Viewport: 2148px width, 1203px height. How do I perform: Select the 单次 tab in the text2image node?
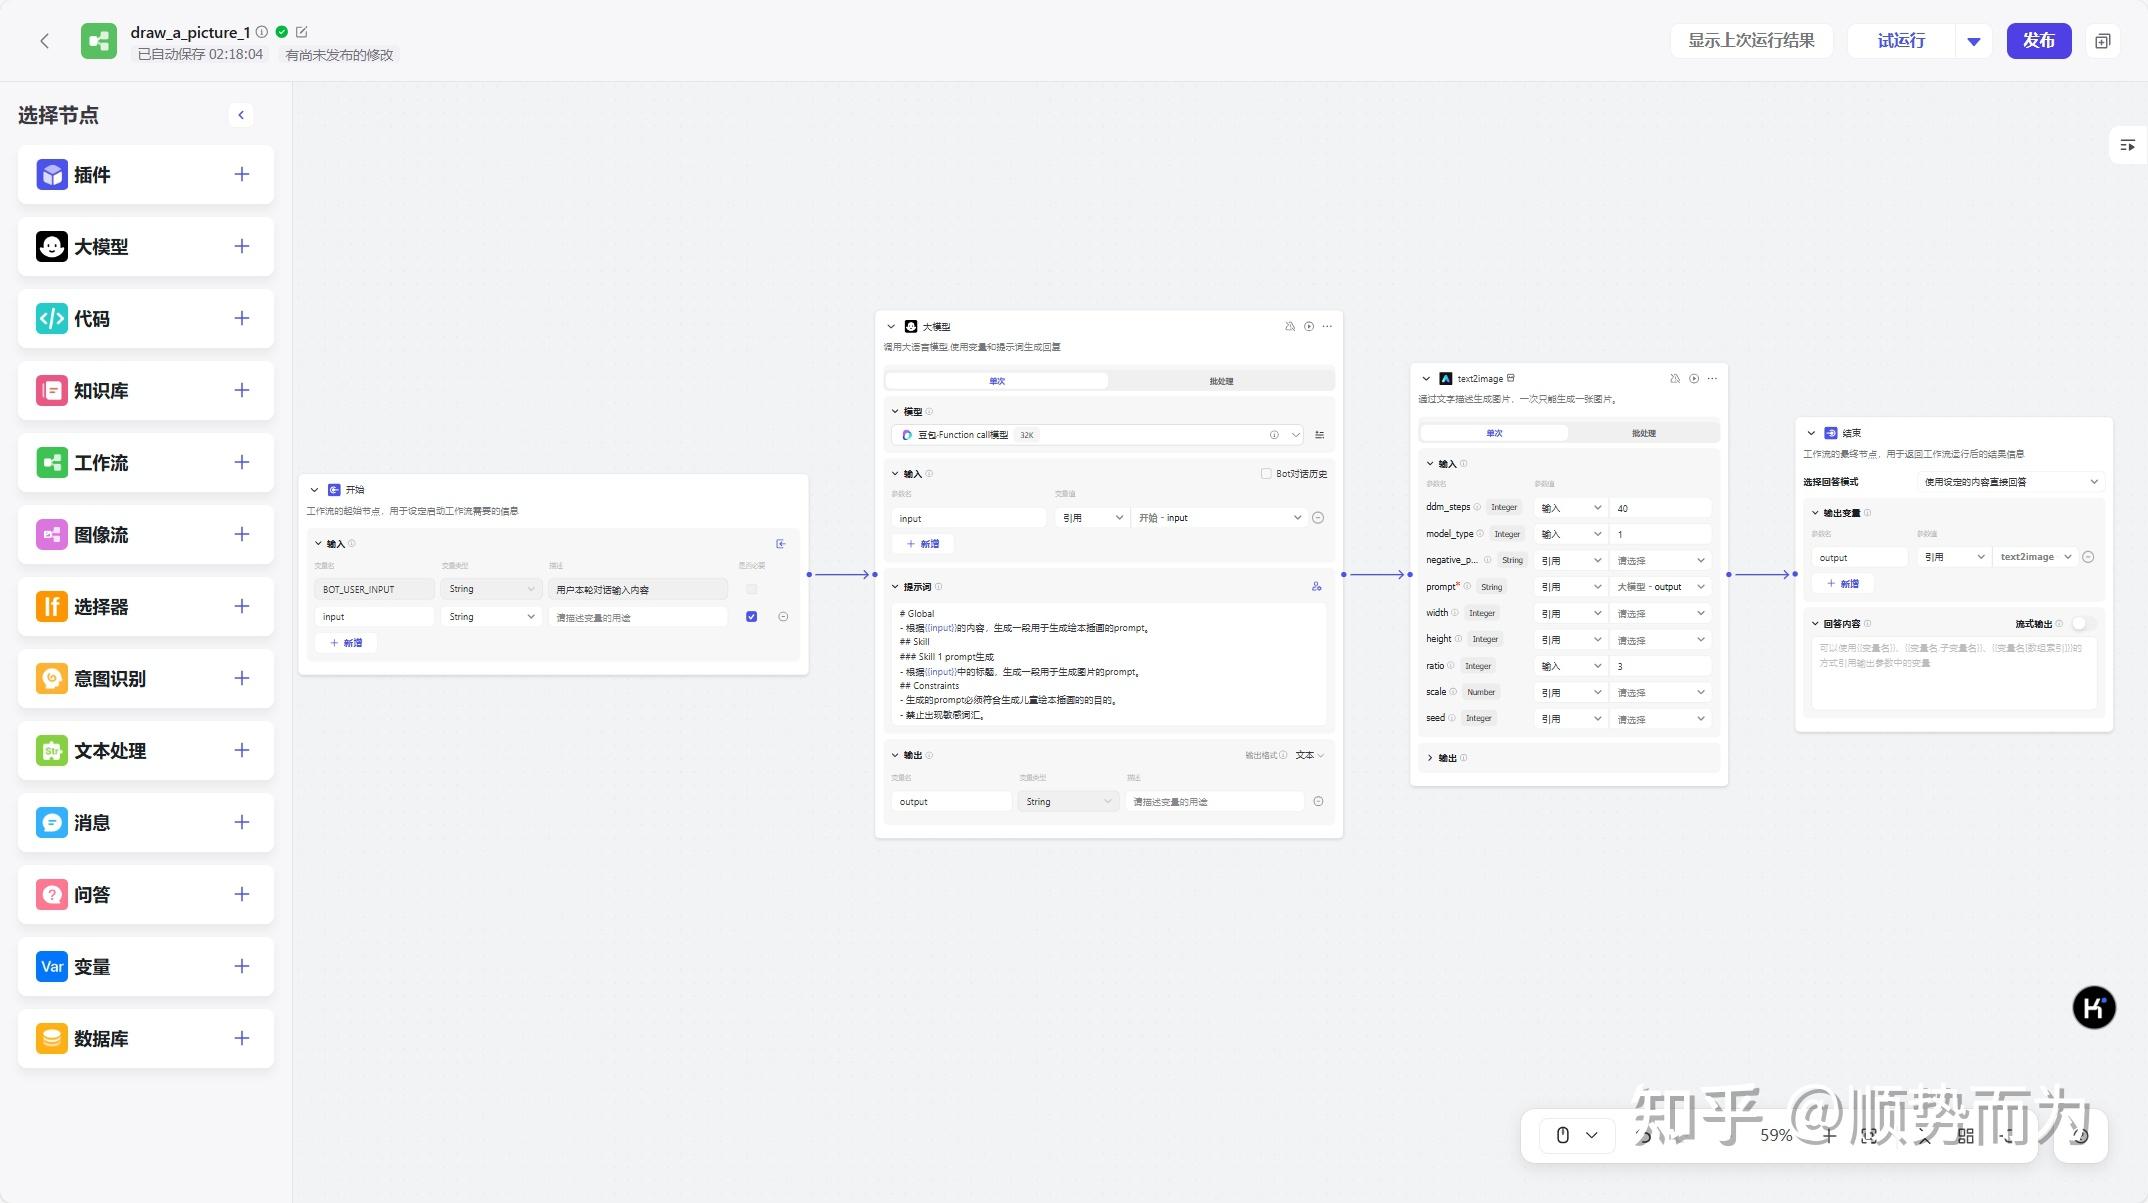1493,433
